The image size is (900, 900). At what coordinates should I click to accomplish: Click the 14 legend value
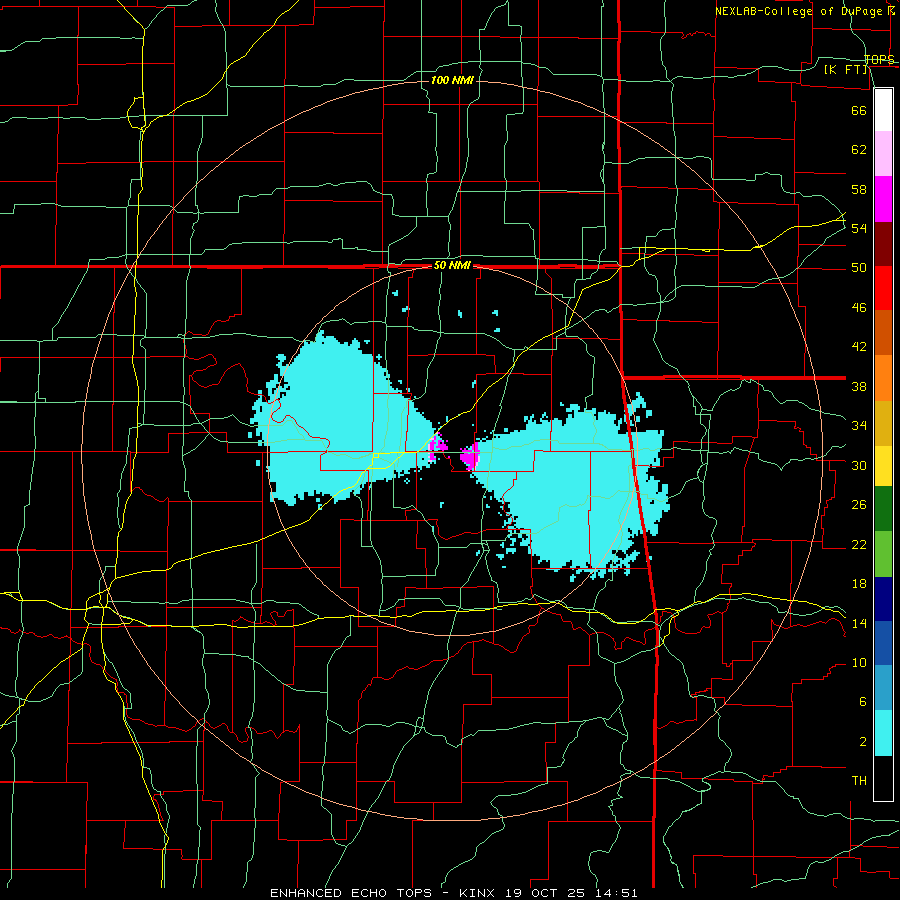[x=859, y=623]
